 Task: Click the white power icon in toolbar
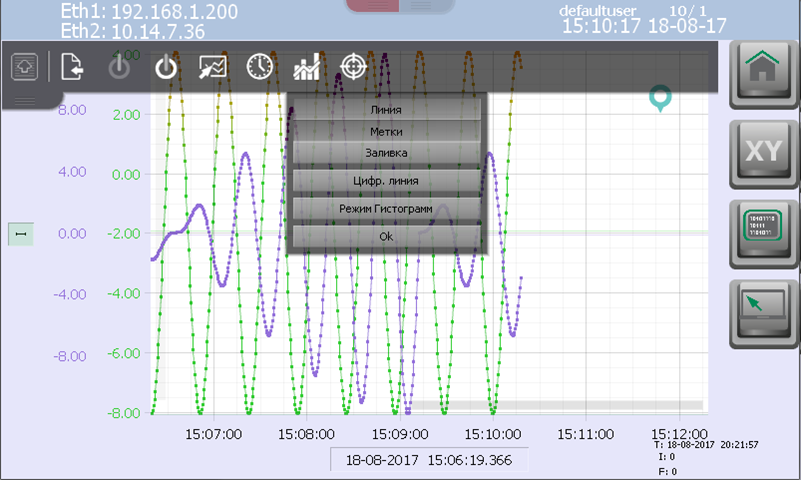click(x=166, y=67)
